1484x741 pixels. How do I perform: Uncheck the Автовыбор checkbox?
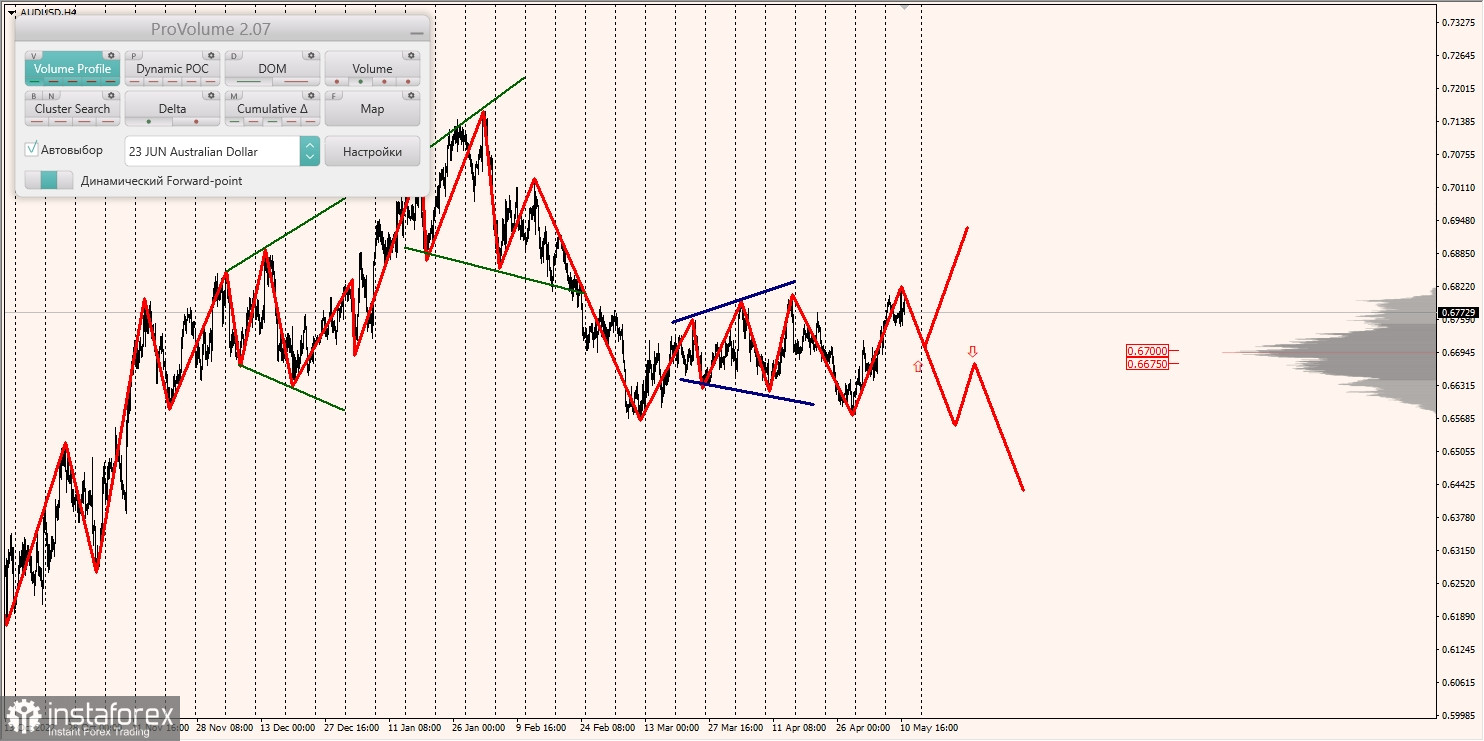click(x=32, y=149)
